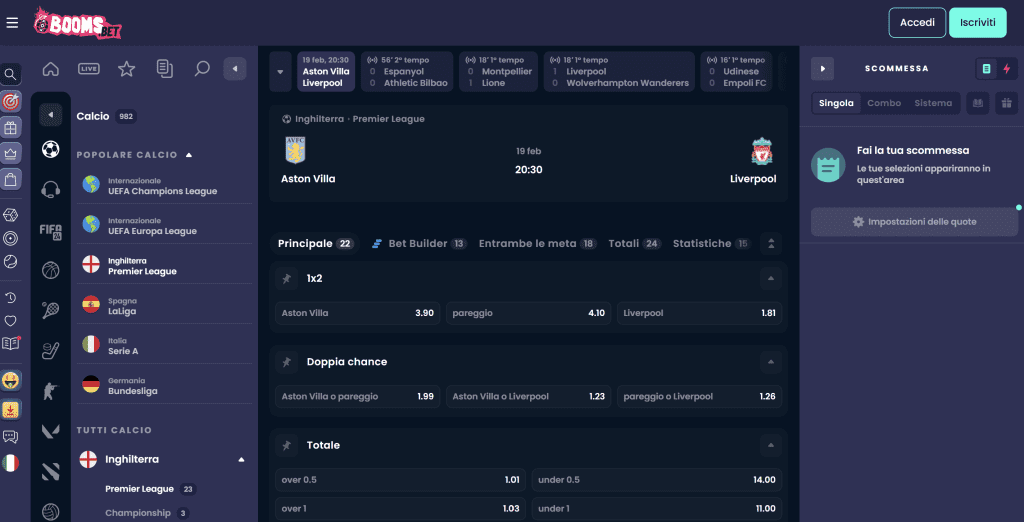Open the dice casino icon
Viewport: 1024px width, 522px height.
tap(10, 215)
